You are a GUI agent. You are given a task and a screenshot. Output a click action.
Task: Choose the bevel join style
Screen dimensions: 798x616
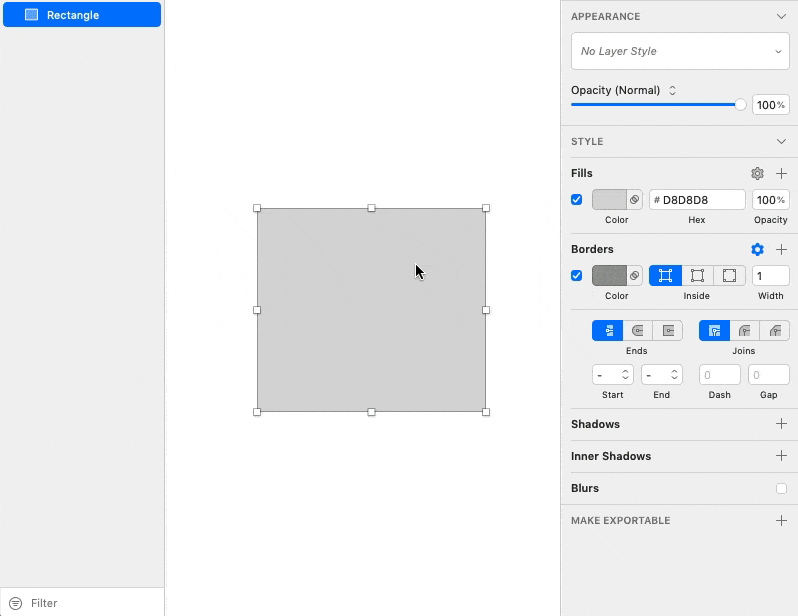coord(774,331)
